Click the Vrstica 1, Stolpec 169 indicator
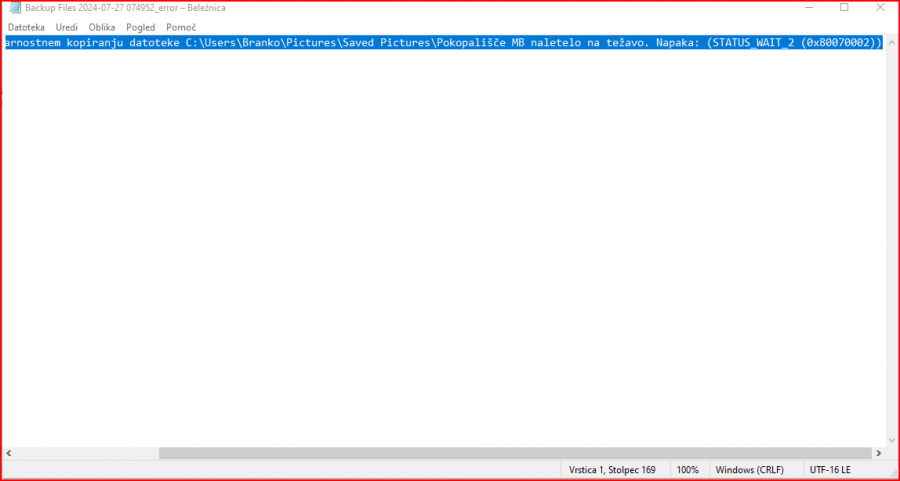 click(612, 469)
